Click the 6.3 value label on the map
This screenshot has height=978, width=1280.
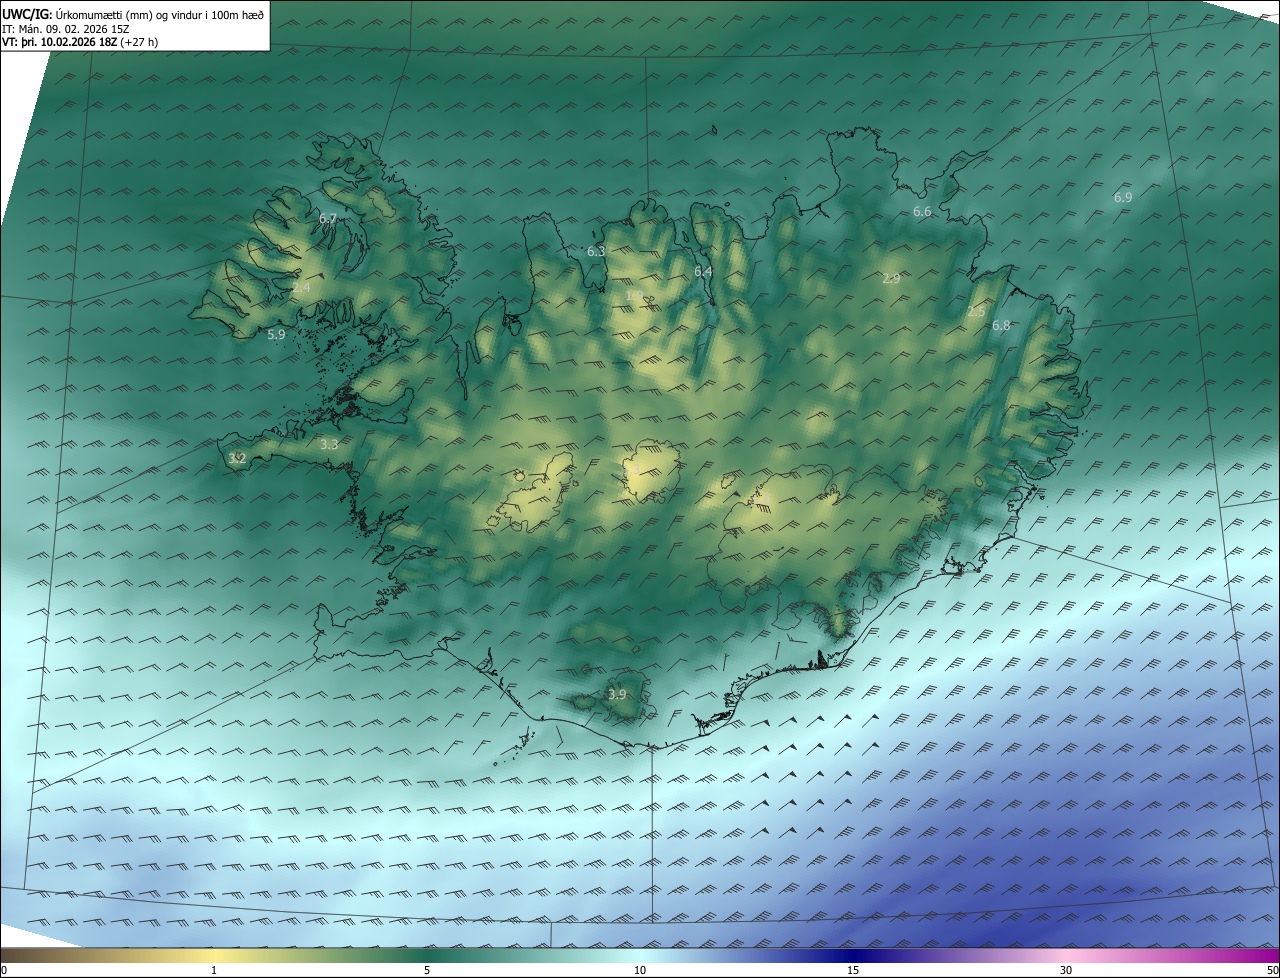tap(596, 251)
